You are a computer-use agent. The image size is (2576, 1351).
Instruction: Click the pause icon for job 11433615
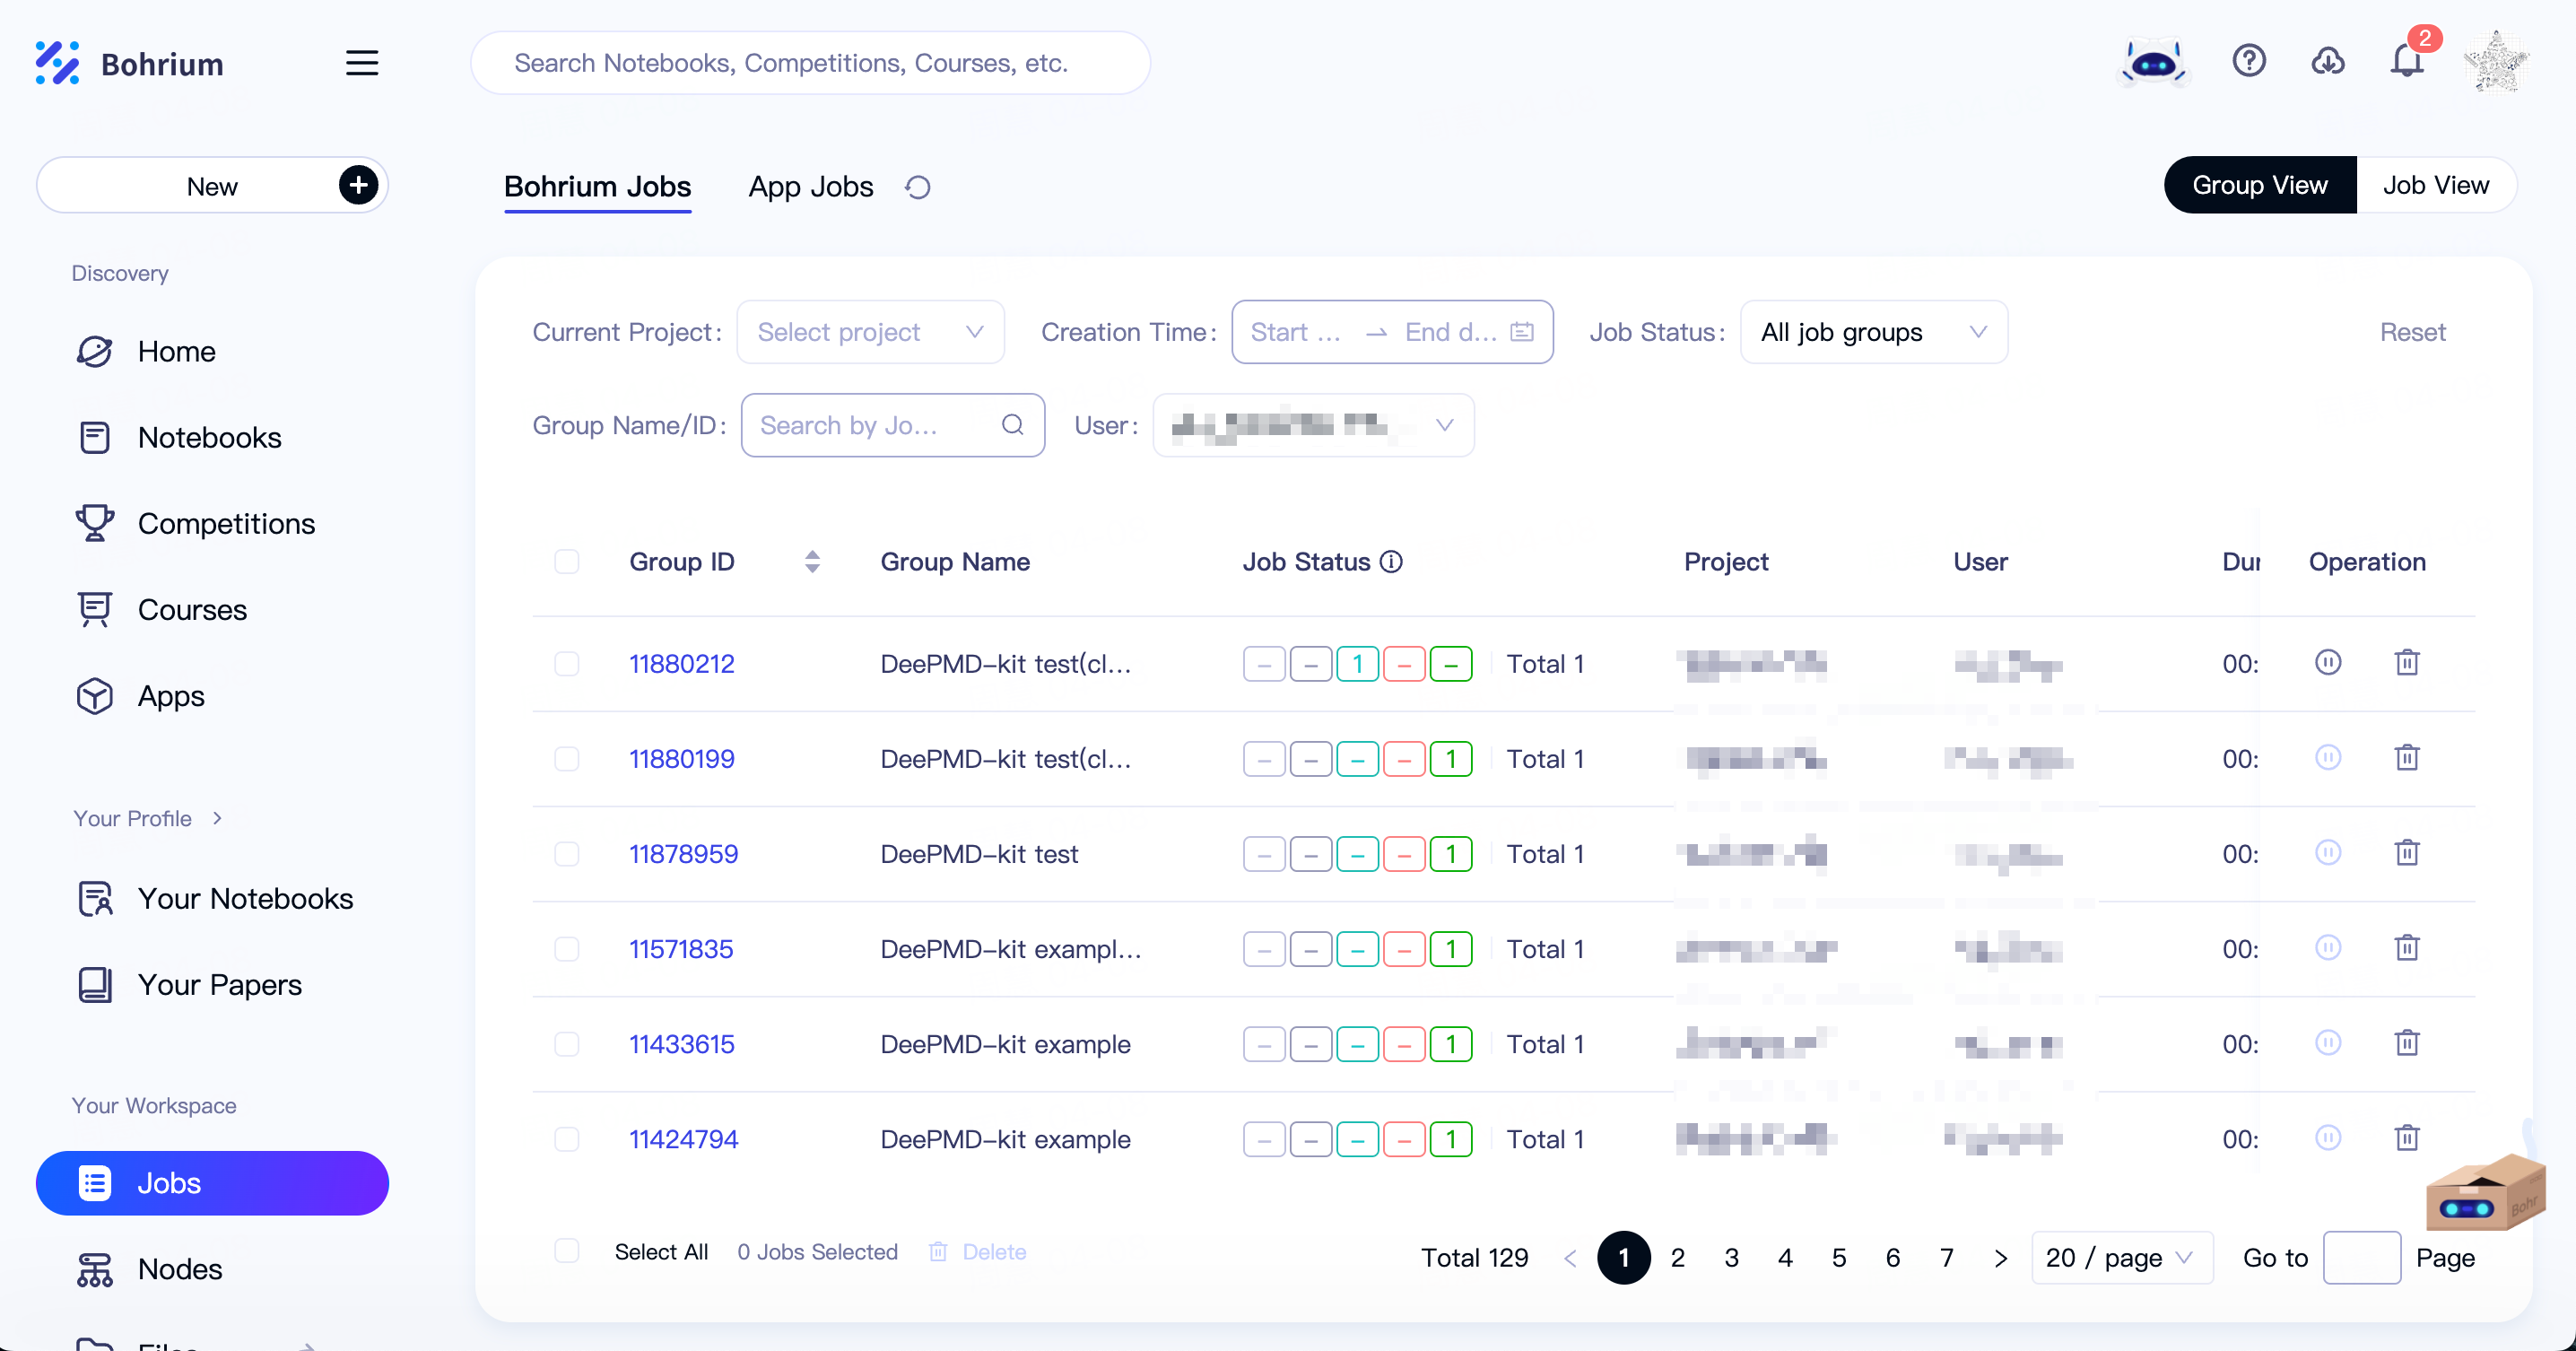2328,1041
